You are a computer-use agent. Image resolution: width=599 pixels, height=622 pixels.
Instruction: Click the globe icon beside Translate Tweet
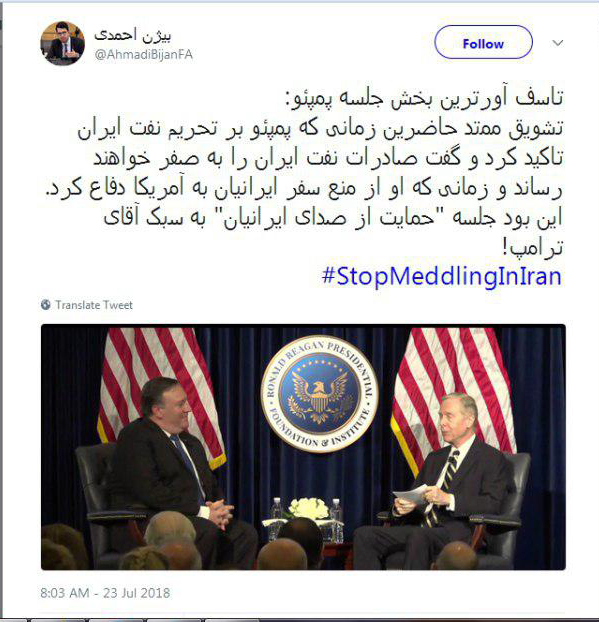pos(46,305)
